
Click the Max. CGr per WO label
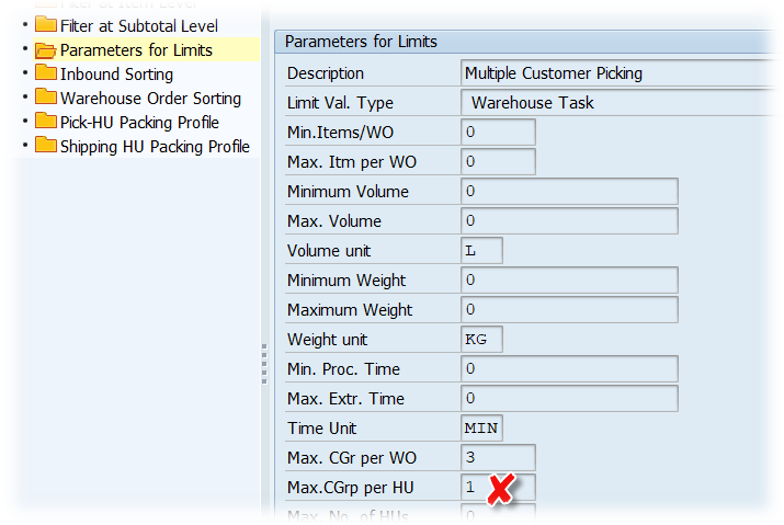click(352, 458)
